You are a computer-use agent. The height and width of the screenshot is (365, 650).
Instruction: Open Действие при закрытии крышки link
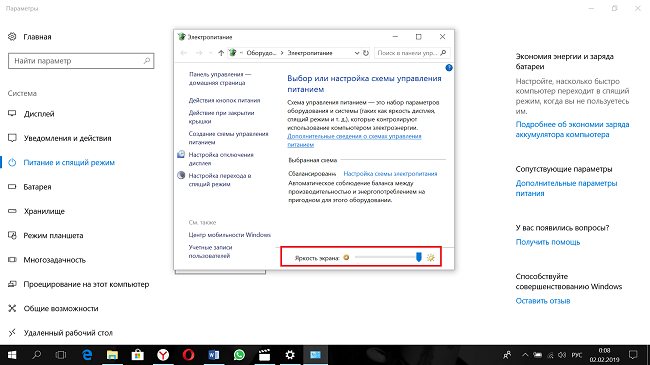click(x=221, y=117)
